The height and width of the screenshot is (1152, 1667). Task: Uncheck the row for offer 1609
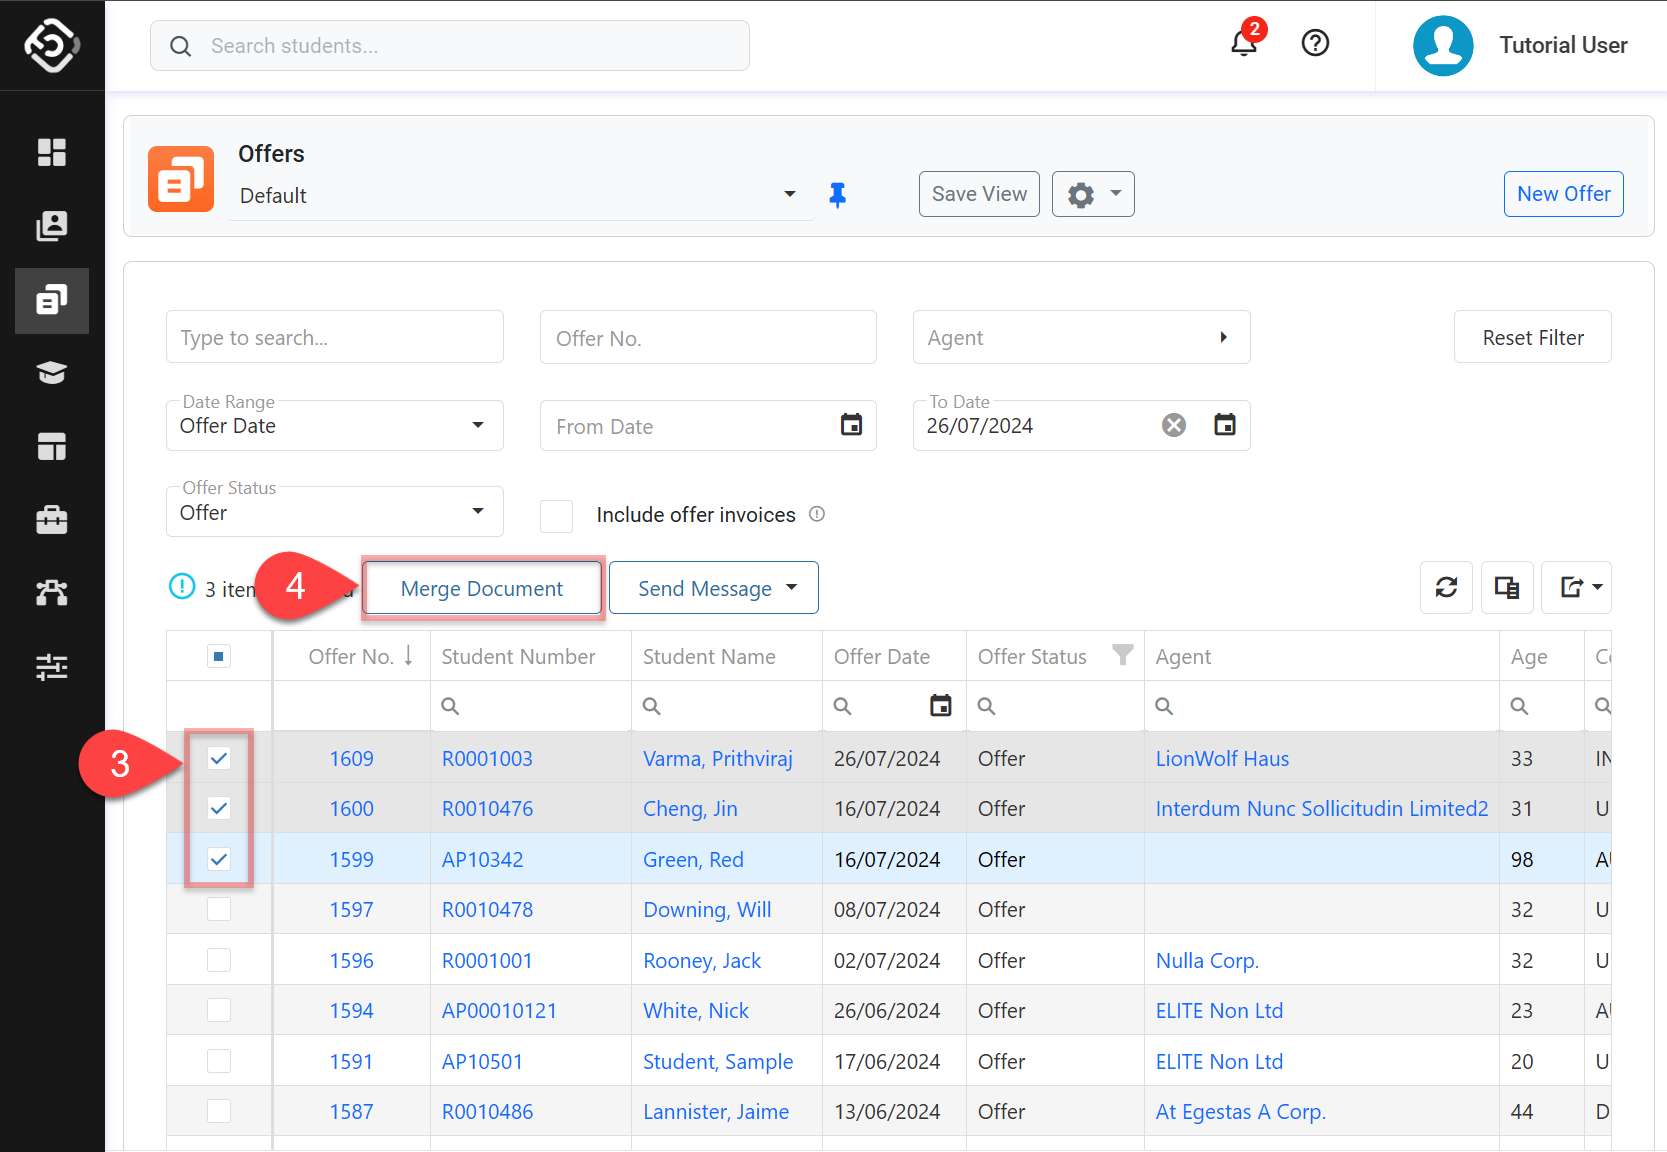(219, 758)
